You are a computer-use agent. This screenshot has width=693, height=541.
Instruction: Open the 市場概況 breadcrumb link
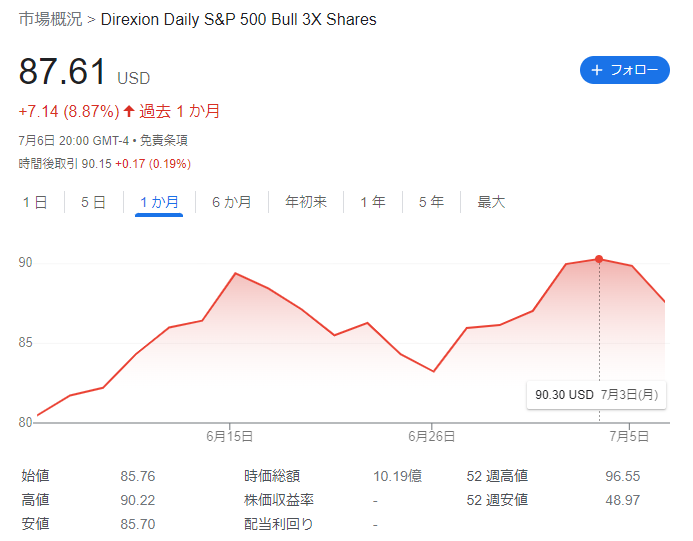click(50, 19)
